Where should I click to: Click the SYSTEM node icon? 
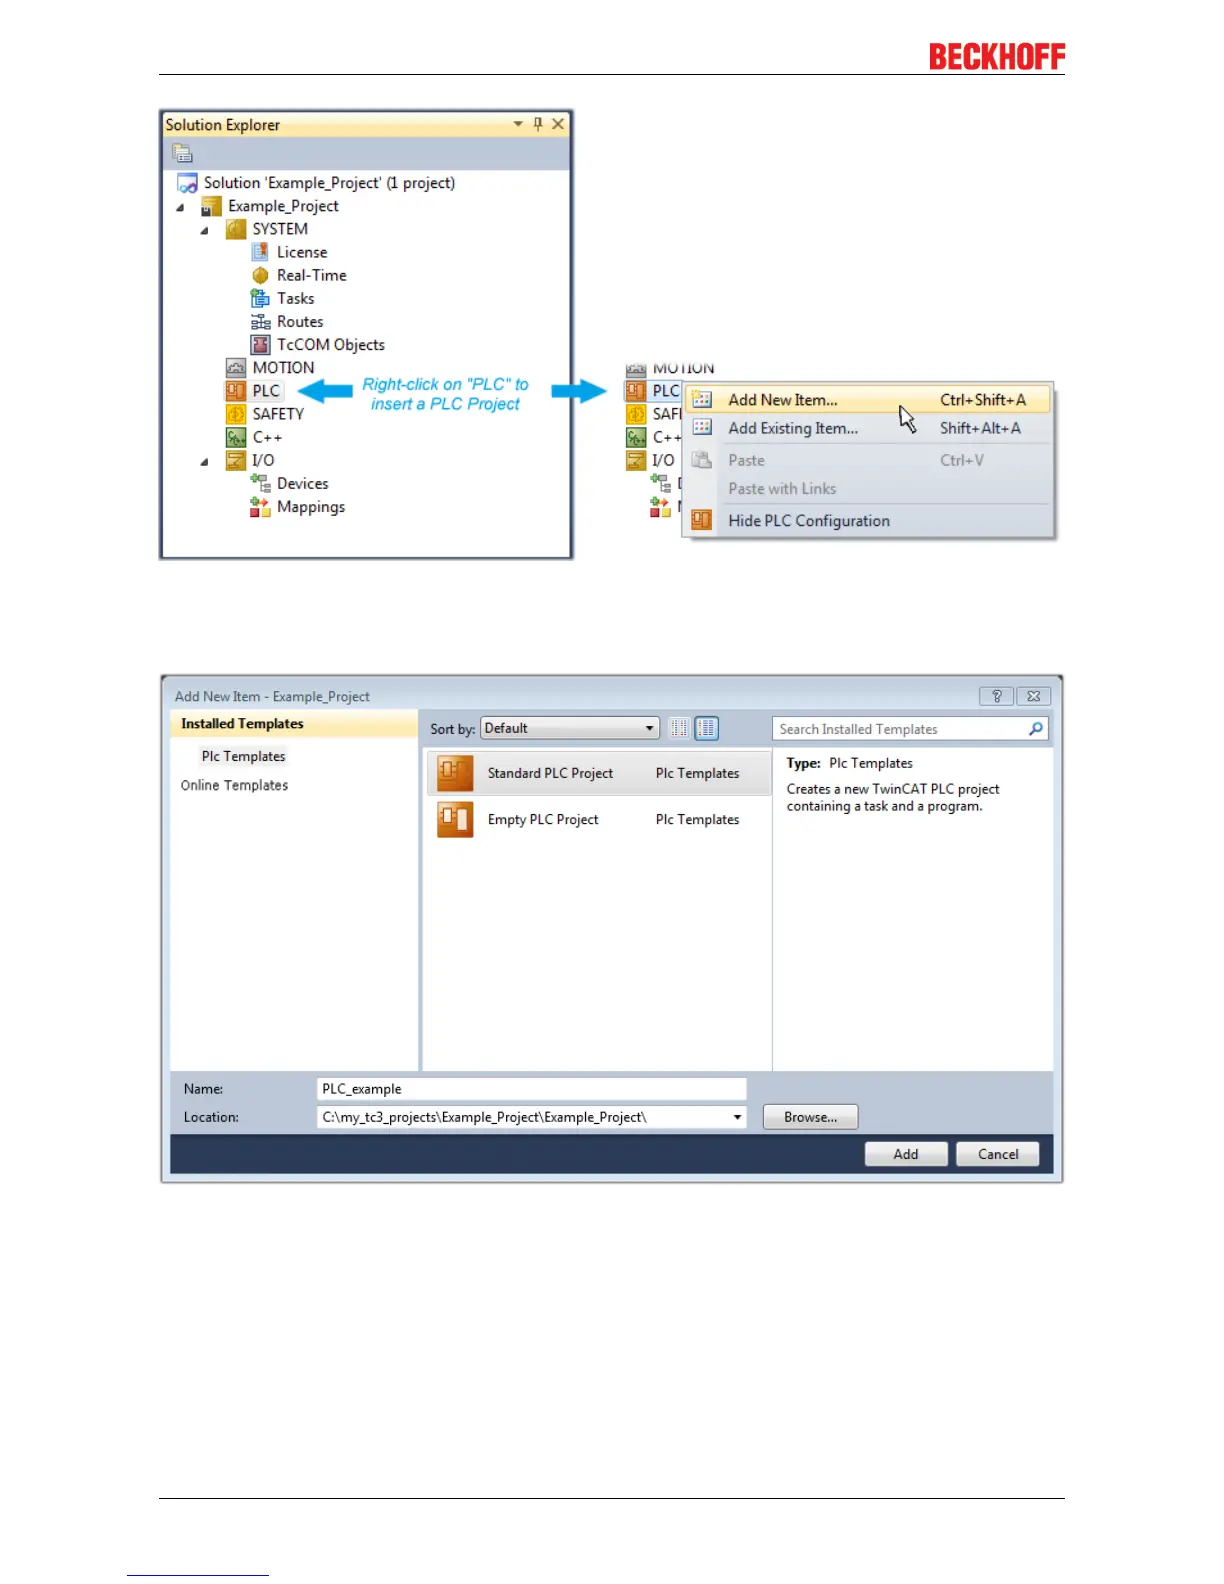tap(236, 229)
